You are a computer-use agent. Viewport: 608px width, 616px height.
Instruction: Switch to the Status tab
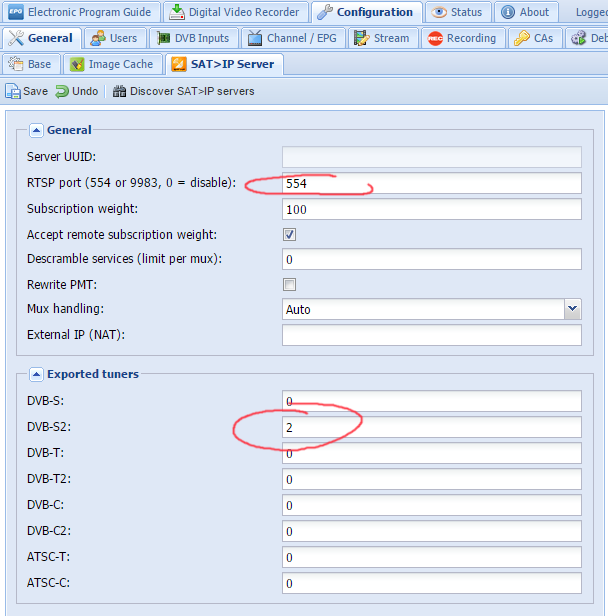coord(457,12)
